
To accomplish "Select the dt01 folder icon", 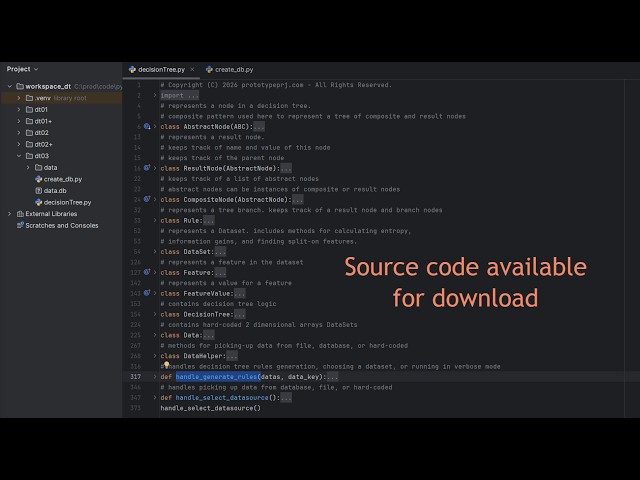I will [29, 109].
